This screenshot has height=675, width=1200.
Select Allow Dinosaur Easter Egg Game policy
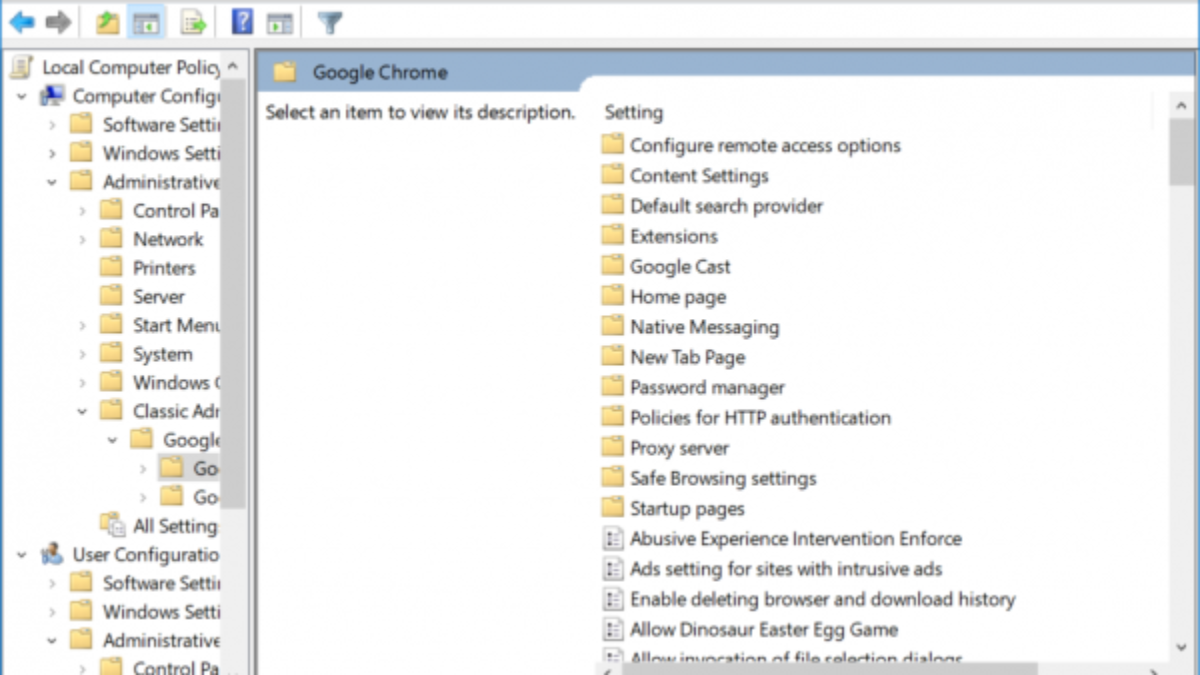click(764, 630)
